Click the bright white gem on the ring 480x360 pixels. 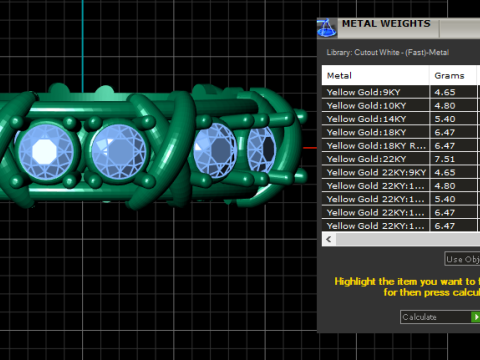coord(46,151)
